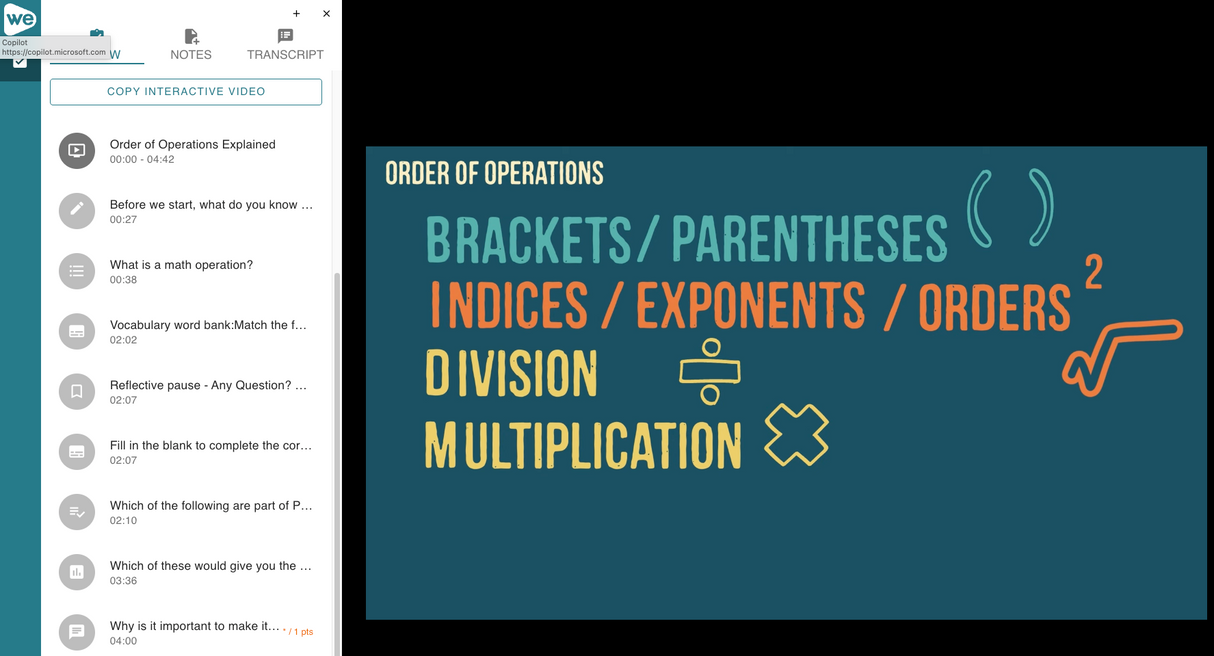1214x656 pixels.
Task: Click the list icon beside 'What is a math operation?'
Action: point(77,271)
